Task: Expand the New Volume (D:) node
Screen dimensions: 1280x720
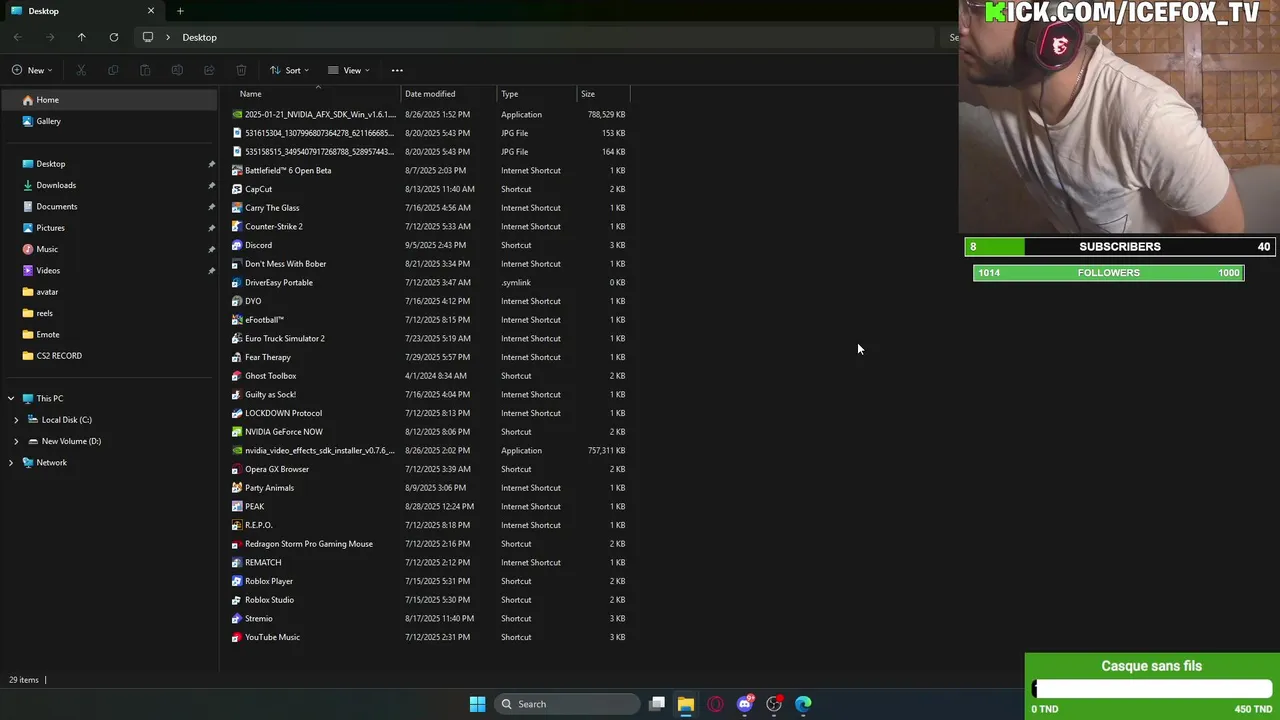Action: pos(16,441)
